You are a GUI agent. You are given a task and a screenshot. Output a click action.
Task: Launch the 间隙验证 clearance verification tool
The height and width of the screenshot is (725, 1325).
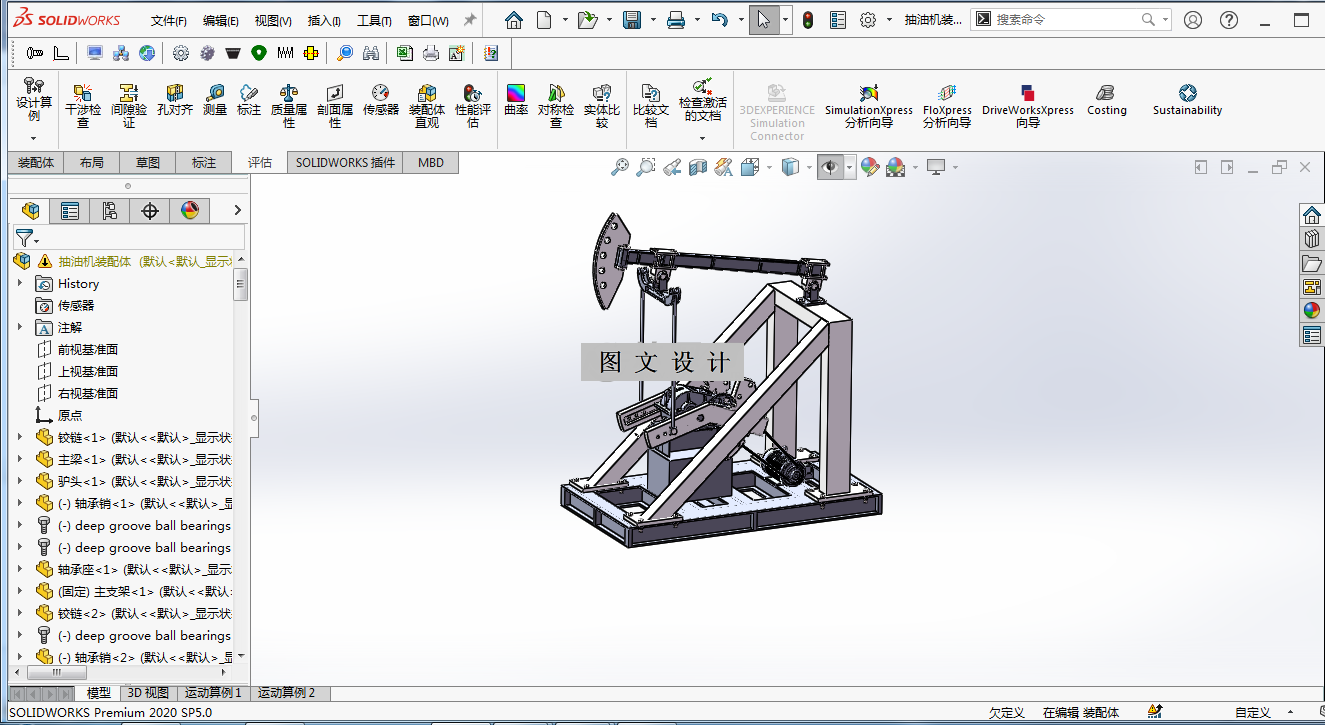[129, 105]
